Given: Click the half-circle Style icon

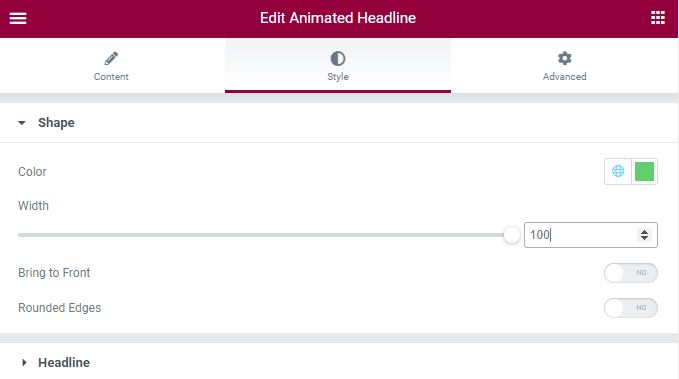Looking at the screenshot, I should tap(338, 58).
